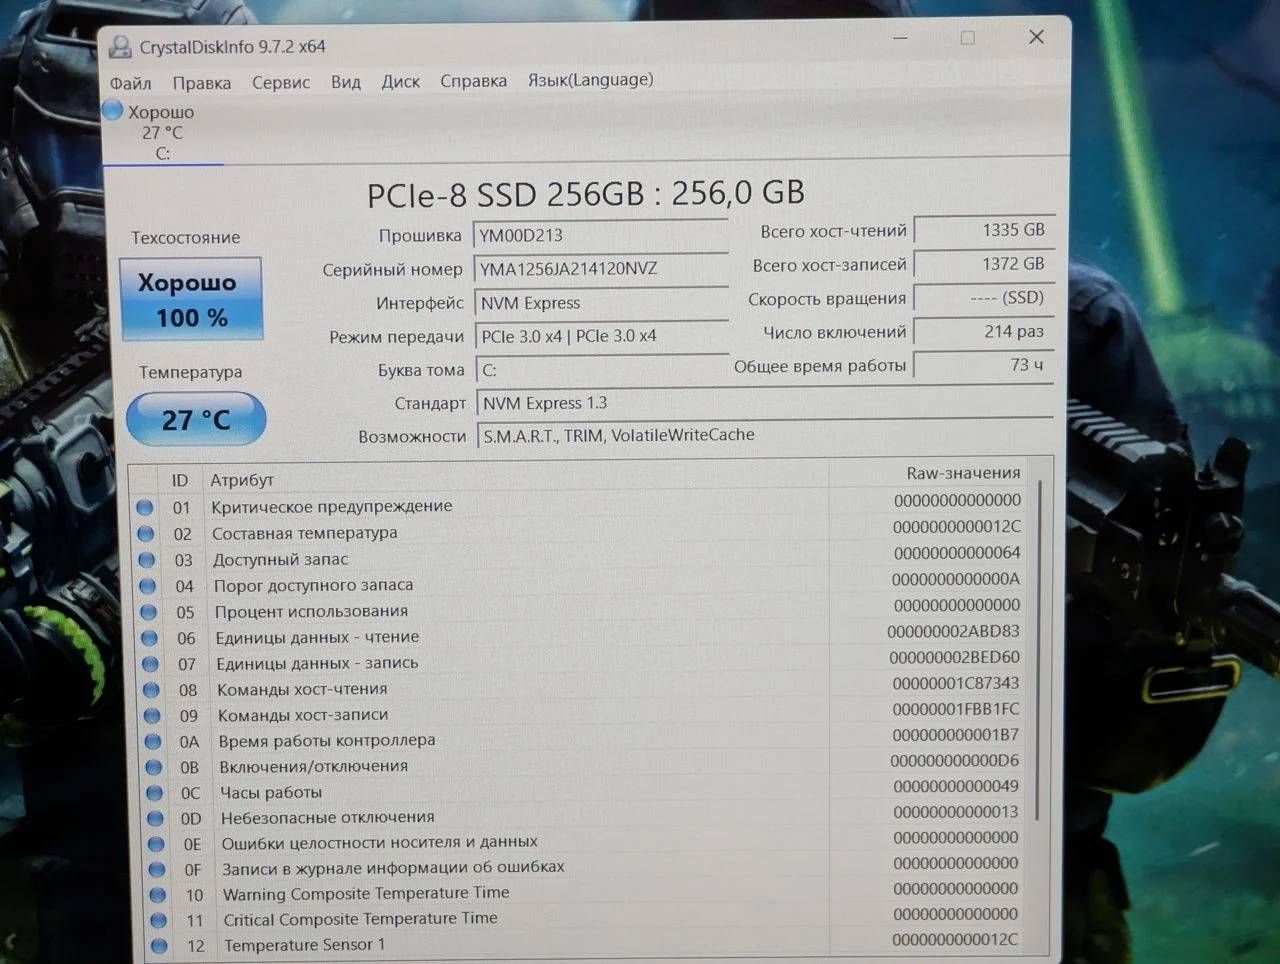Click the host writes value 1372 GB
Screen dimensions: 1280x964
point(983,264)
